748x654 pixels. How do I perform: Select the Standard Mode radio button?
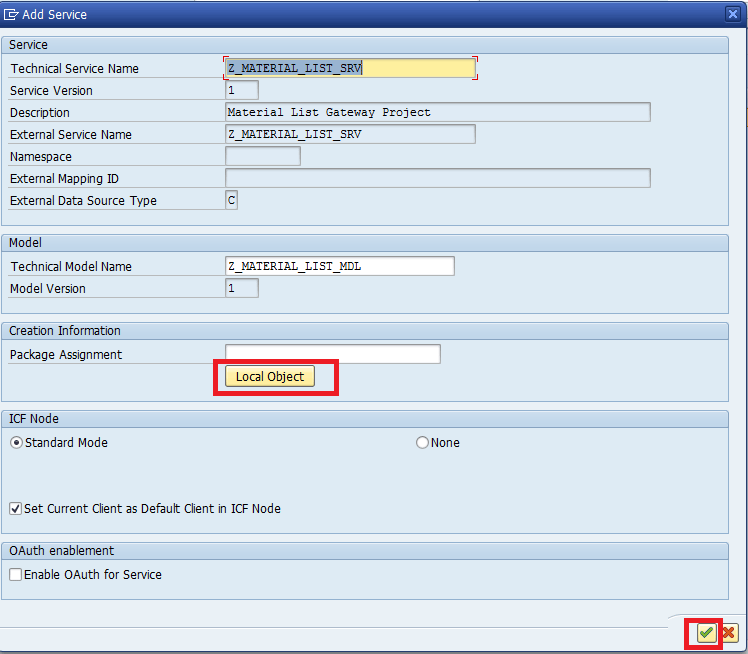tap(16, 442)
